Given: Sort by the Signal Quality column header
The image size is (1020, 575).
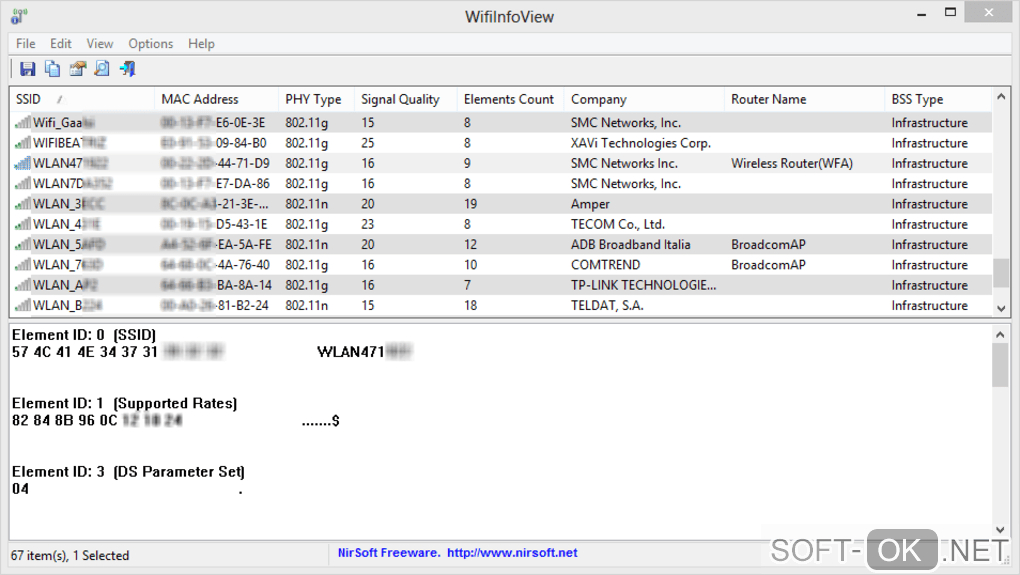Looking at the screenshot, I should click(x=405, y=99).
